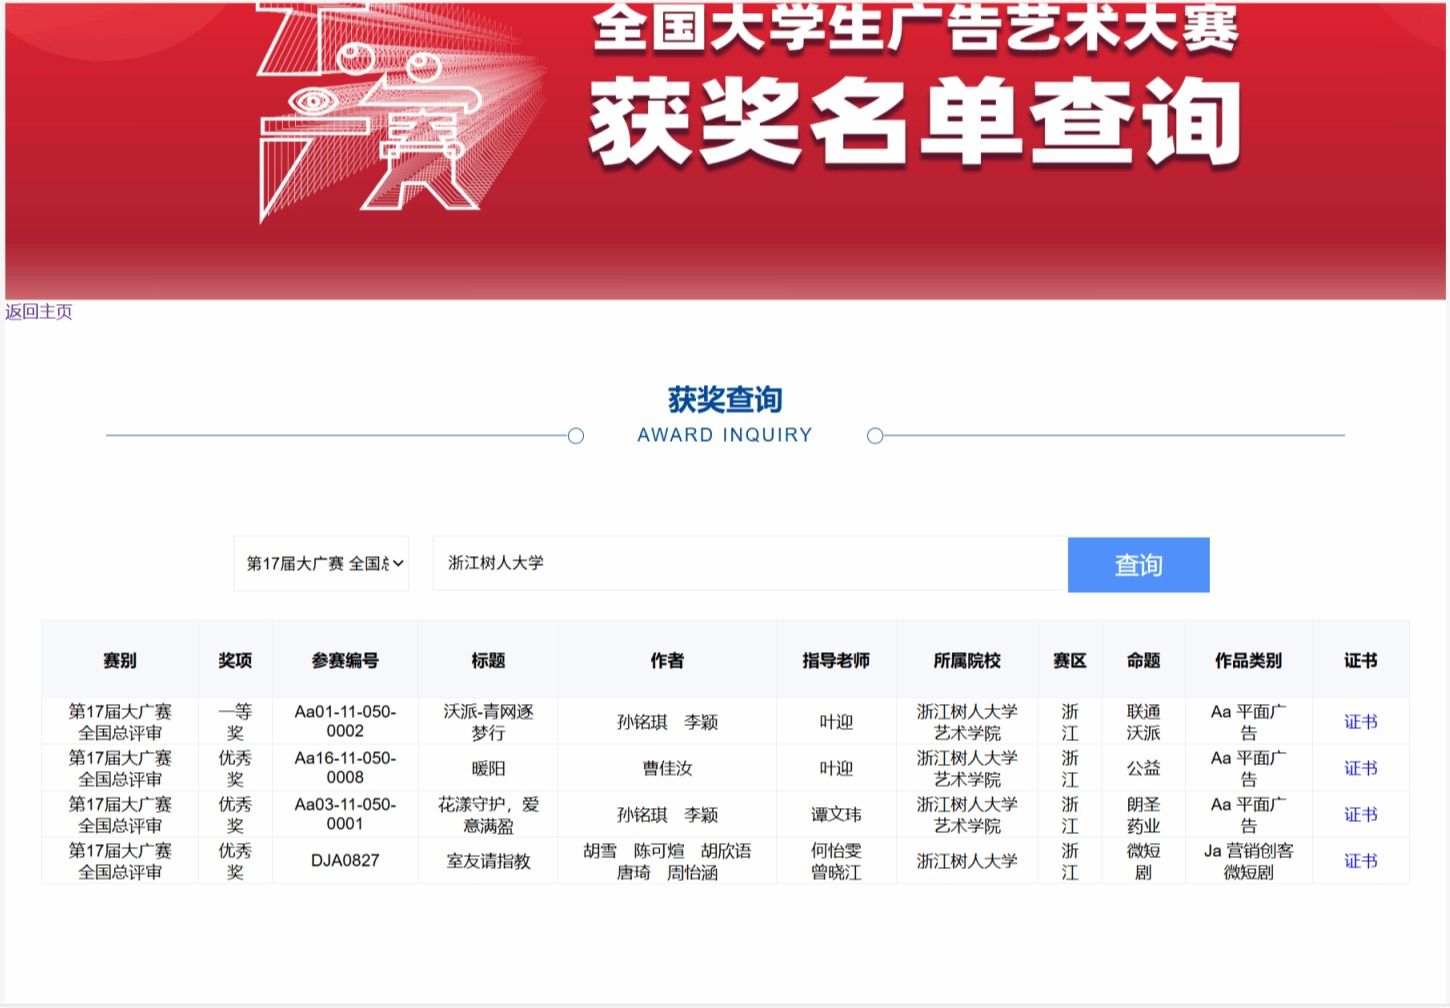
Task: Click the 作品类别 column header
Action: 1248,660
